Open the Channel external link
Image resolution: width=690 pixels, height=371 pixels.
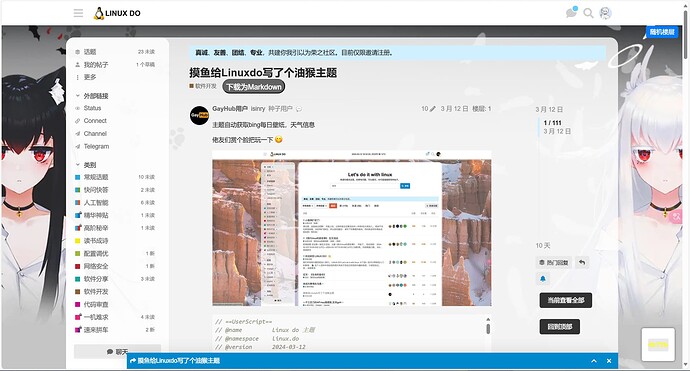(95, 133)
